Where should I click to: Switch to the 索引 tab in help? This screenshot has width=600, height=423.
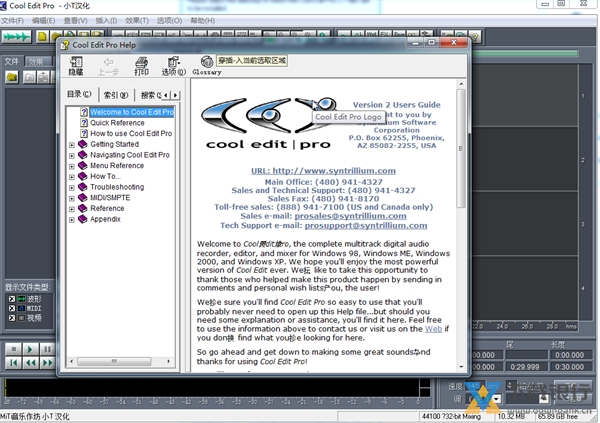click(116, 95)
